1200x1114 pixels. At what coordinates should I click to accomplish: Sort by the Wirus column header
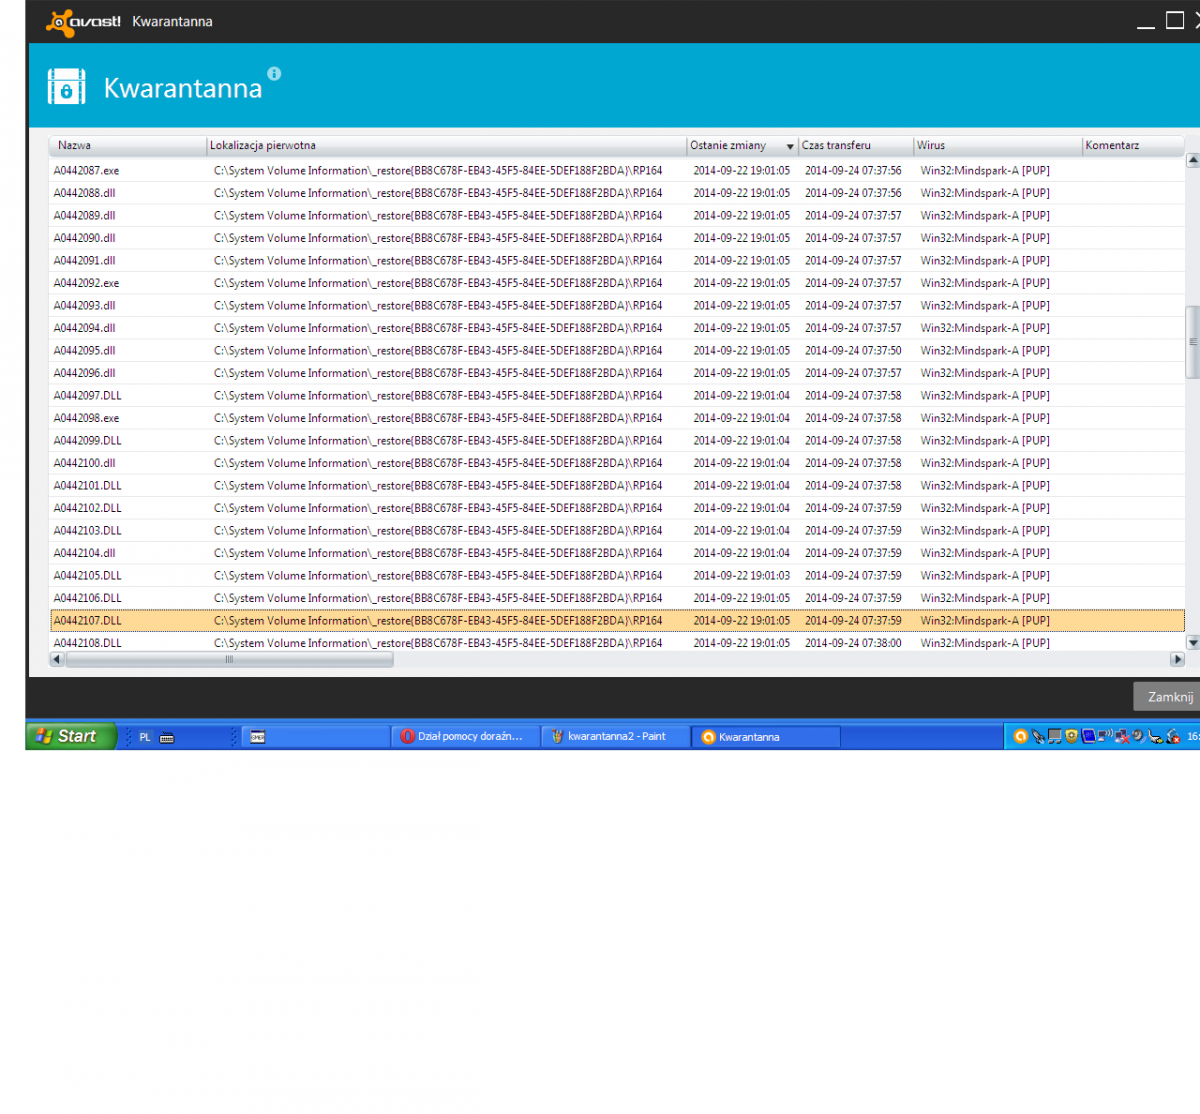pos(998,146)
